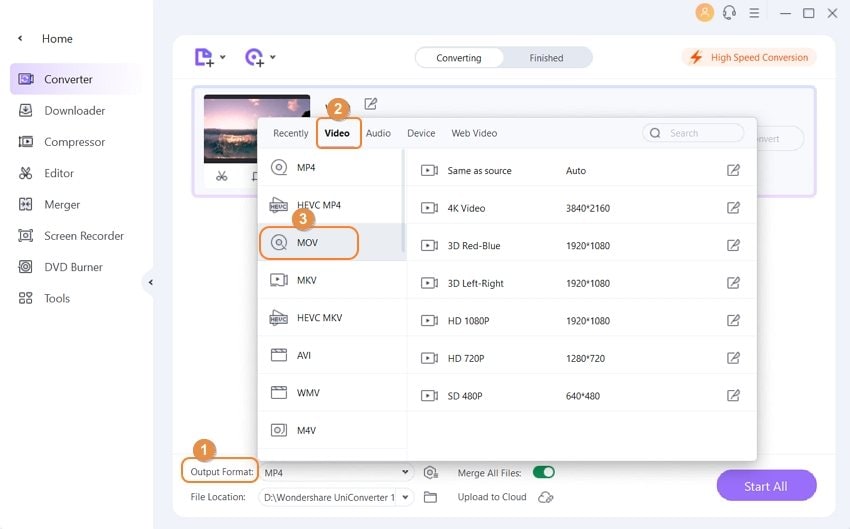The image size is (850, 529).
Task: Click the customer support headset icon
Action: click(729, 12)
